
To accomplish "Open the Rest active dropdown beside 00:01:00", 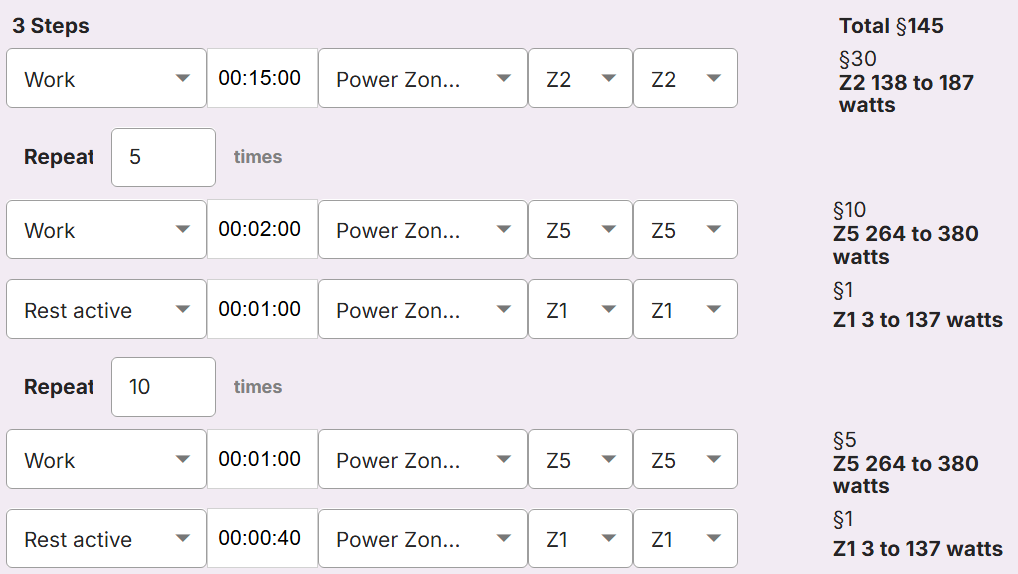I will coord(106,310).
